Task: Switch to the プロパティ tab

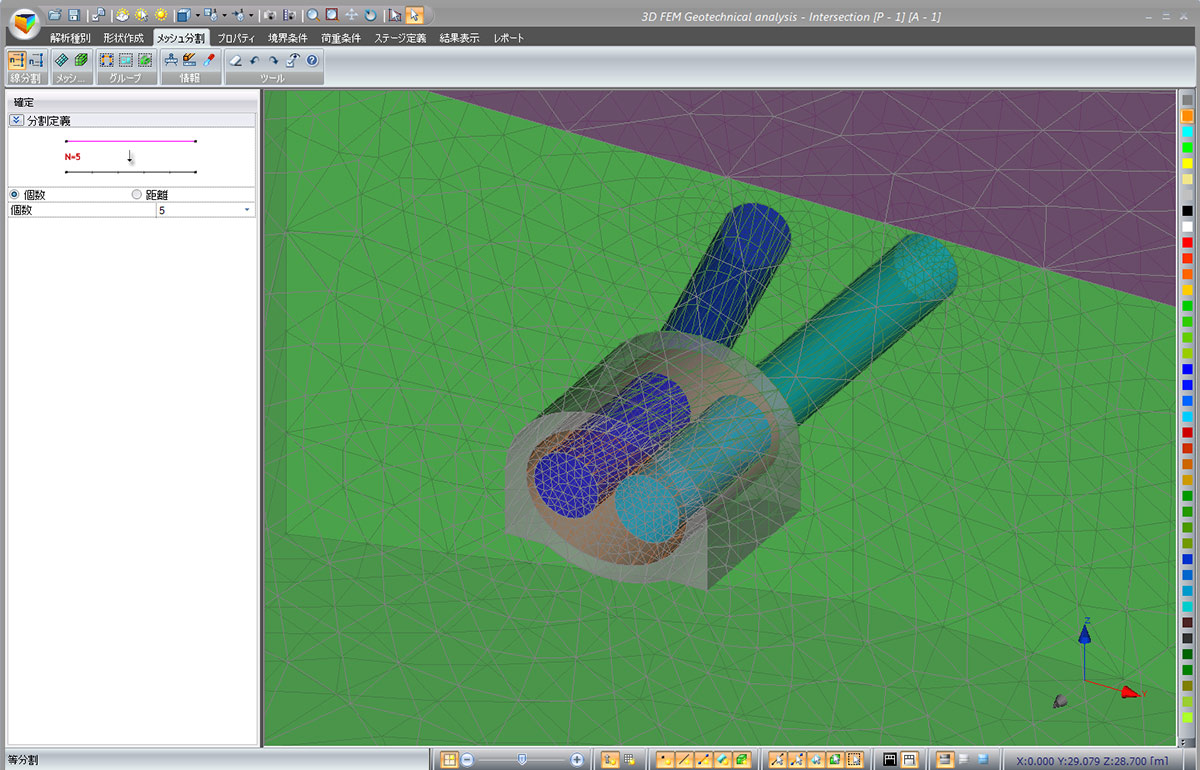Action: pyautogui.click(x=235, y=38)
